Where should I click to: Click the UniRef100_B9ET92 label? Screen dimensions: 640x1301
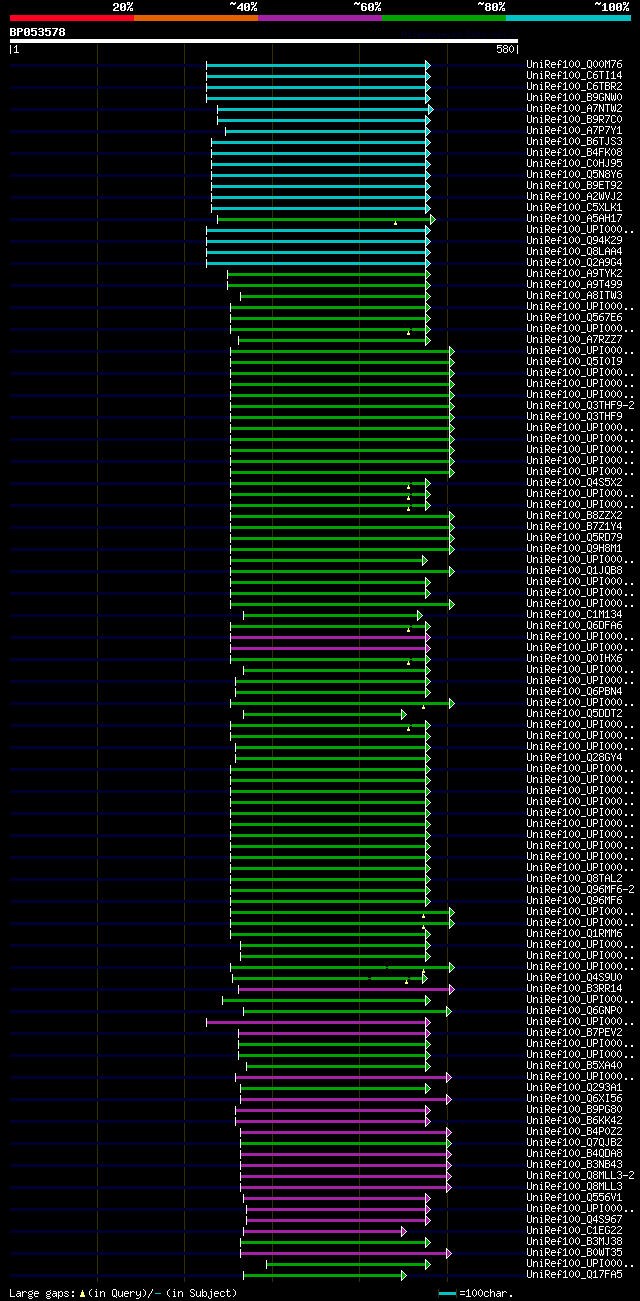574,186
